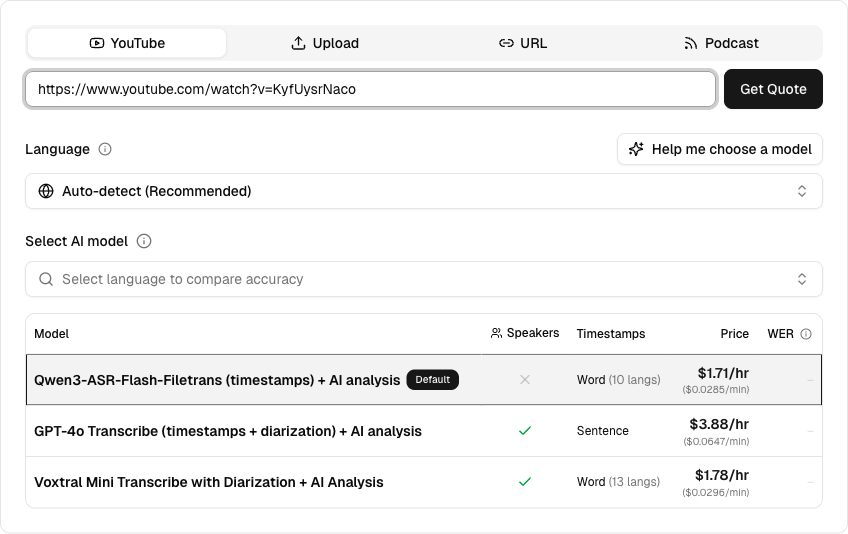Click Sentence timestamp cell
The width and height of the screenshot is (848, 534).
(602, 431)
